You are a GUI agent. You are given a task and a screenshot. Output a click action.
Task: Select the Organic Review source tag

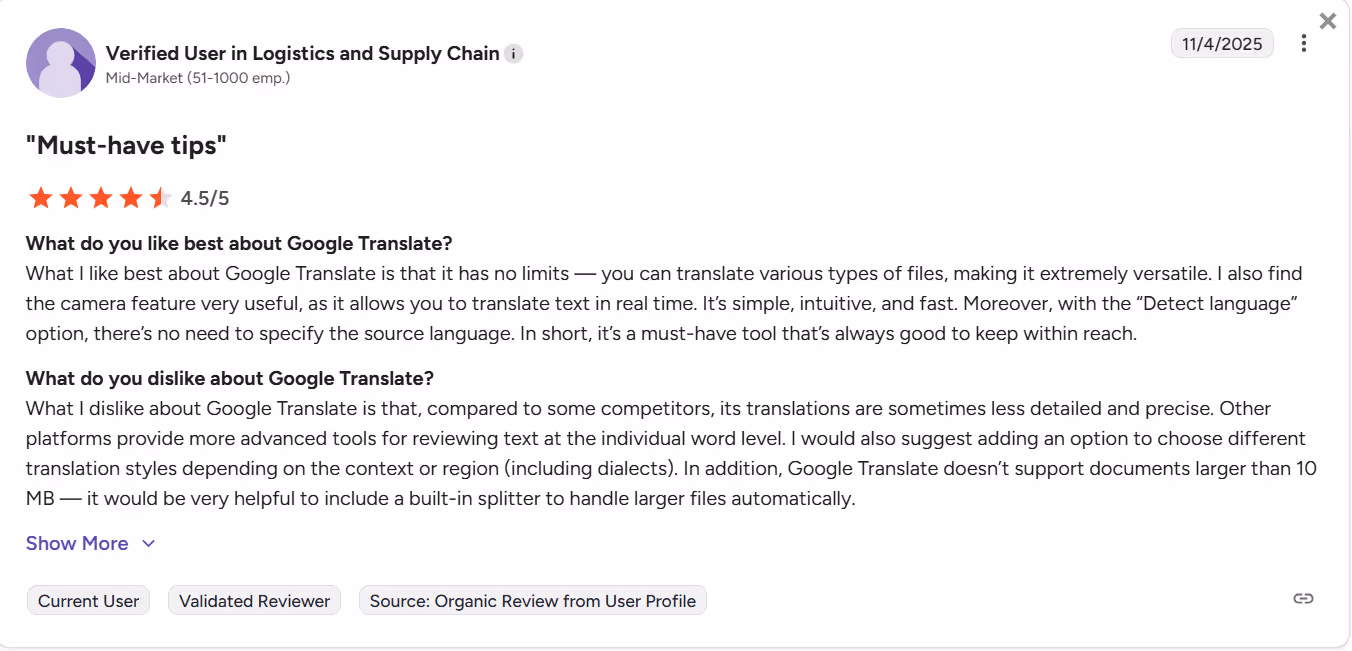pyautogui.click(x=532, y=600)
